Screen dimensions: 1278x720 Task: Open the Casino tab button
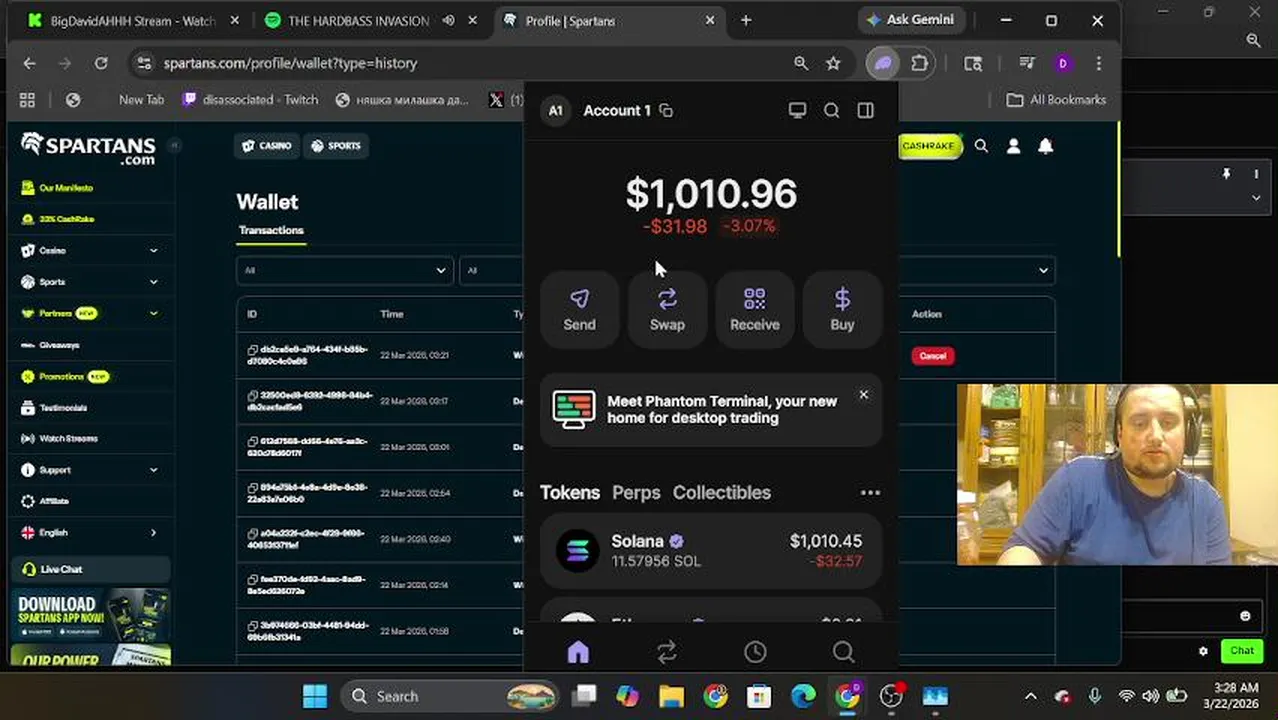point(267,146)
